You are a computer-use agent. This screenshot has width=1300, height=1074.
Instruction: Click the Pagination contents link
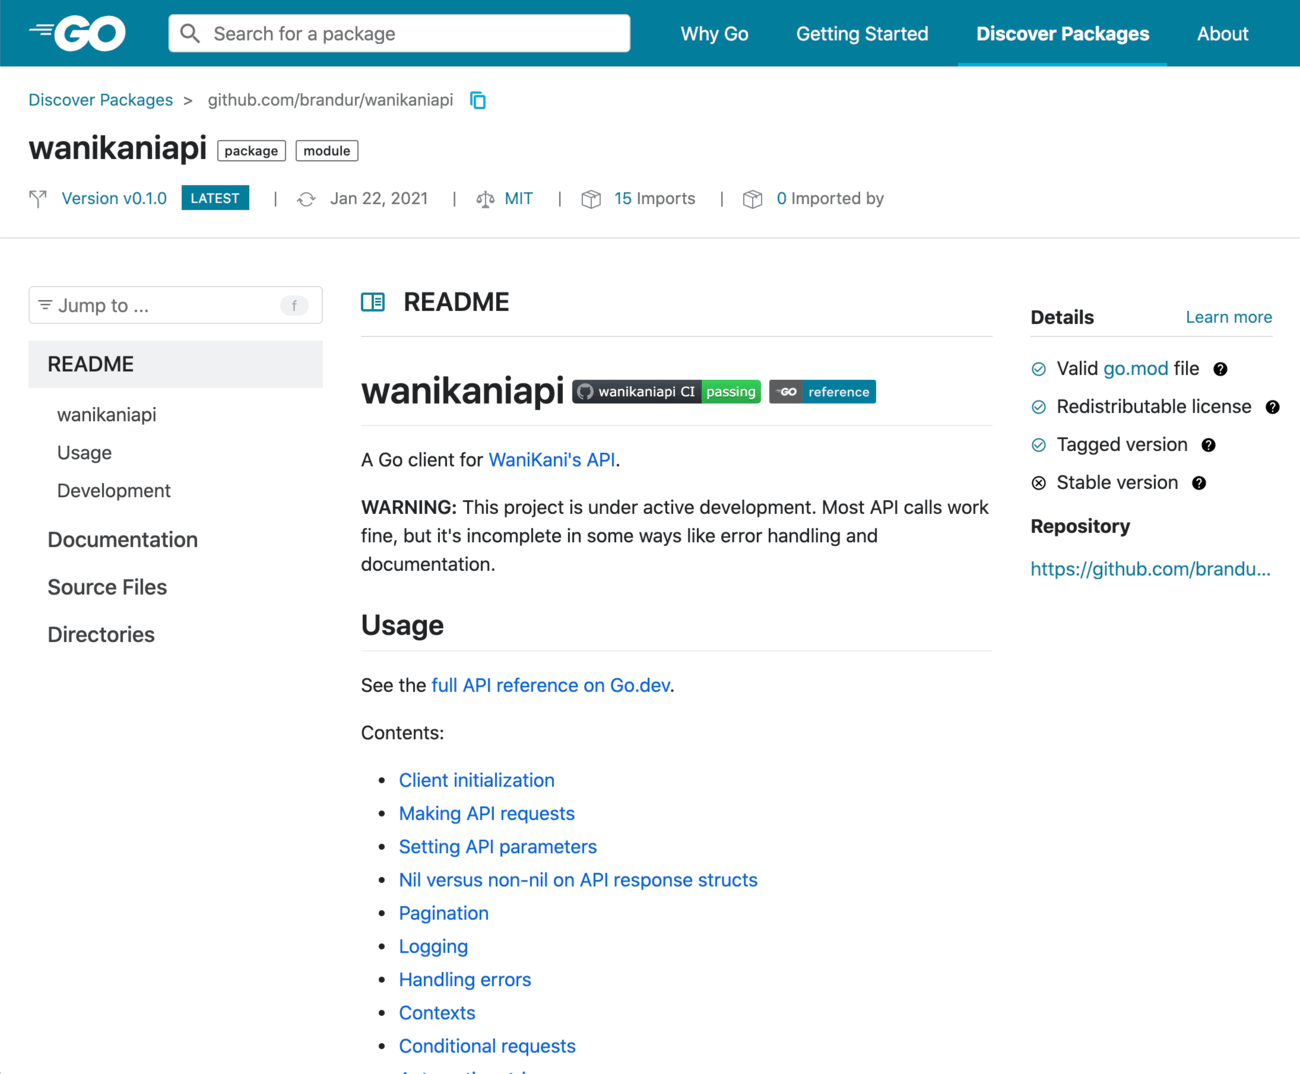click(443, 913)
